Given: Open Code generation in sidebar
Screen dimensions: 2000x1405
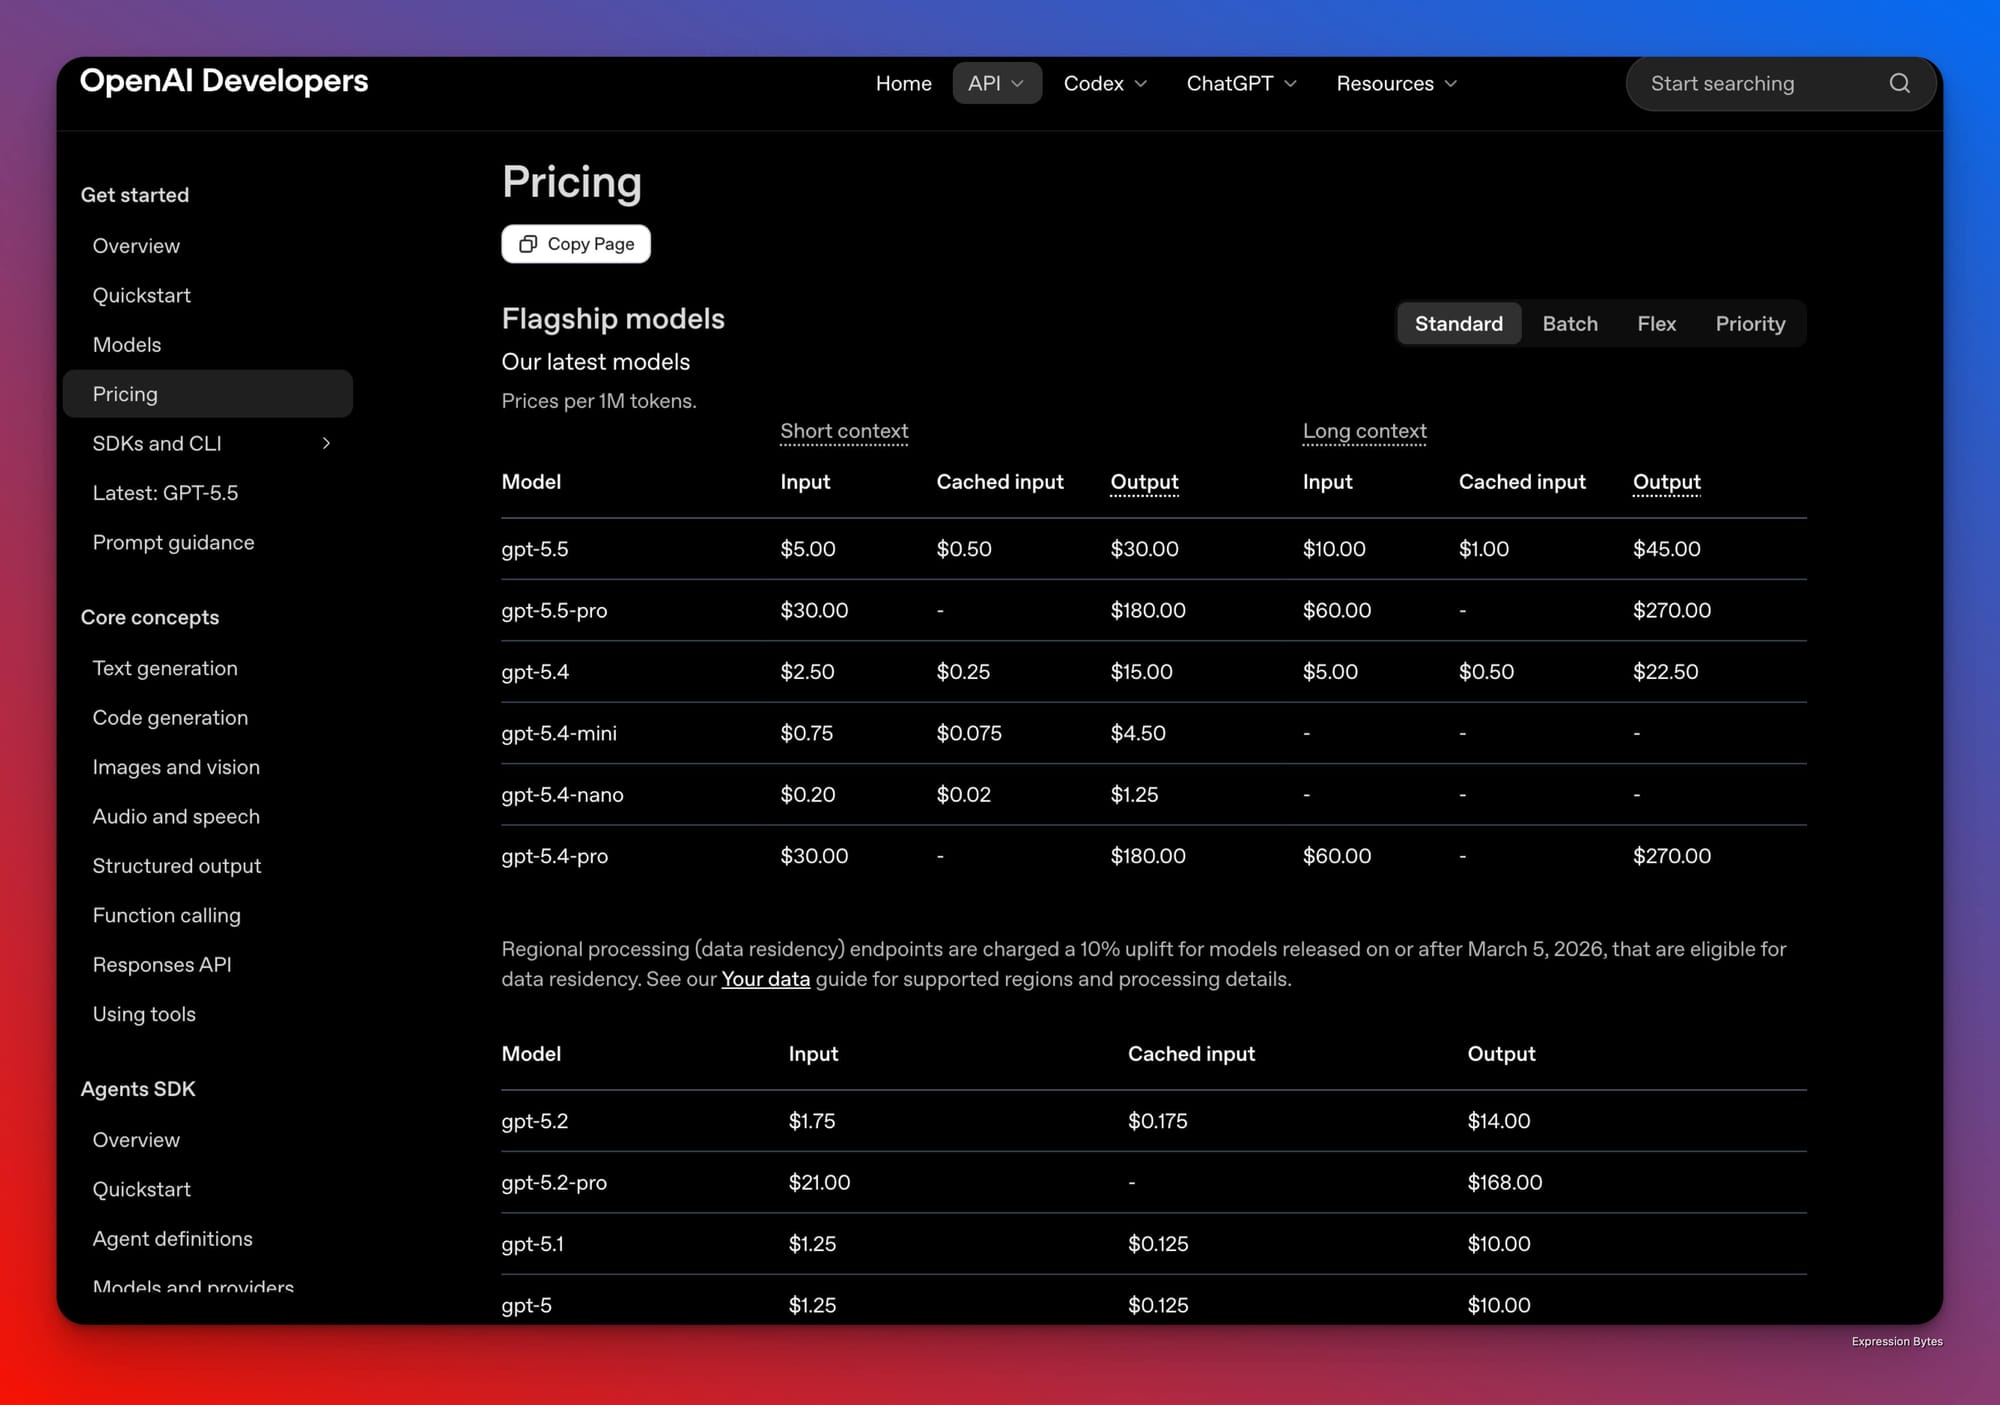Looking at the screenshot, I should click(x=170, y=718).
